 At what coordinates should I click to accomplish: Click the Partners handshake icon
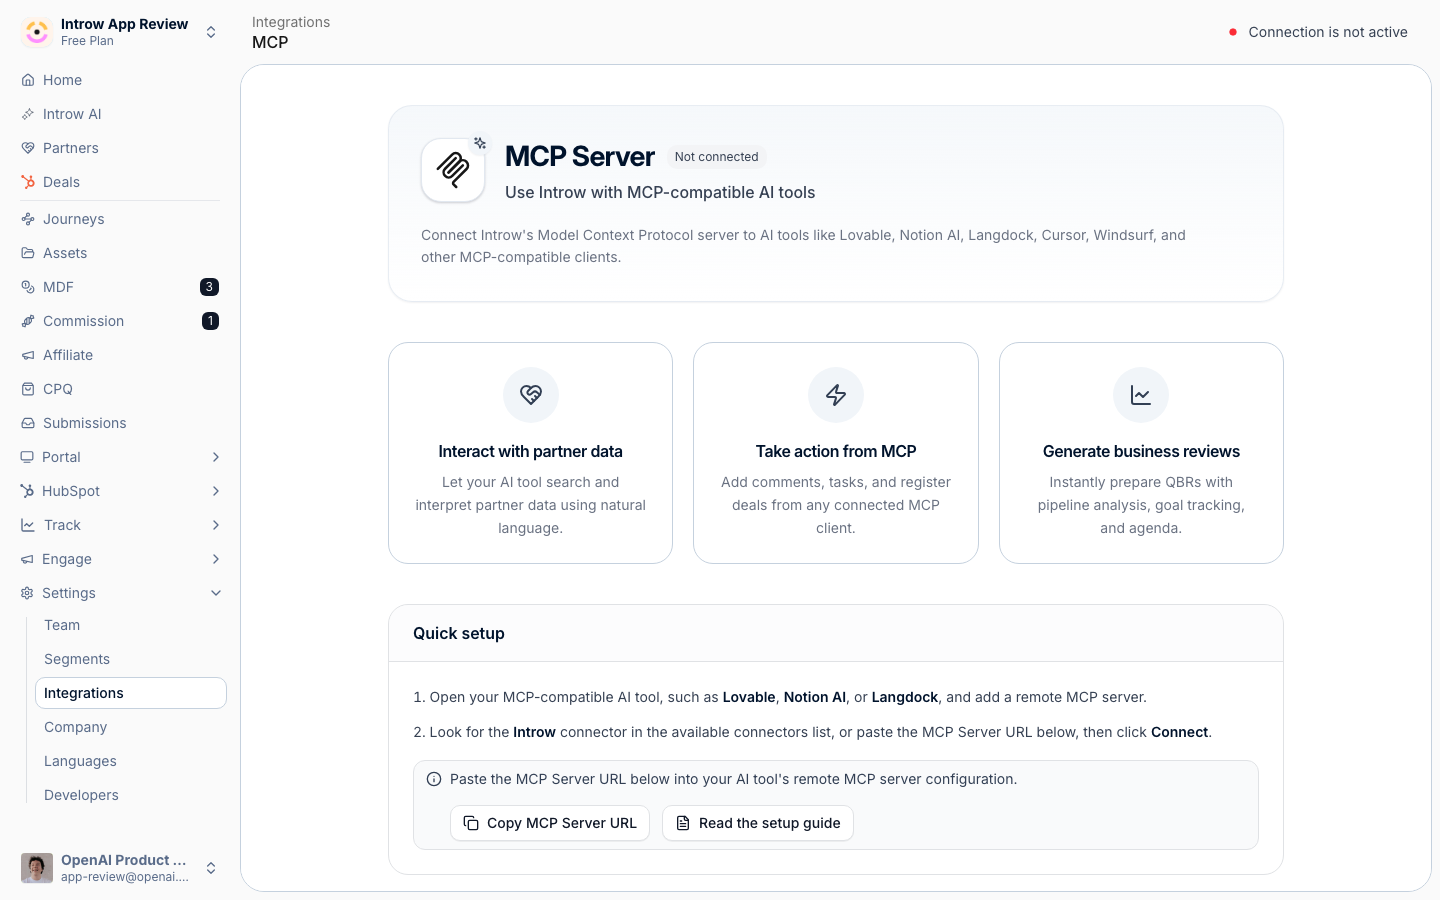[x=28, y=148]
